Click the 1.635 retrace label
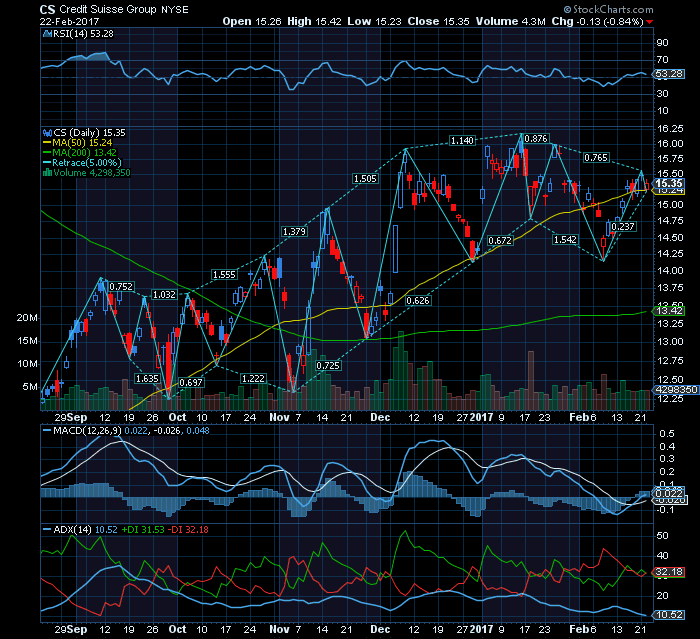Screen dimensions: 700x639 coord(147,379)
